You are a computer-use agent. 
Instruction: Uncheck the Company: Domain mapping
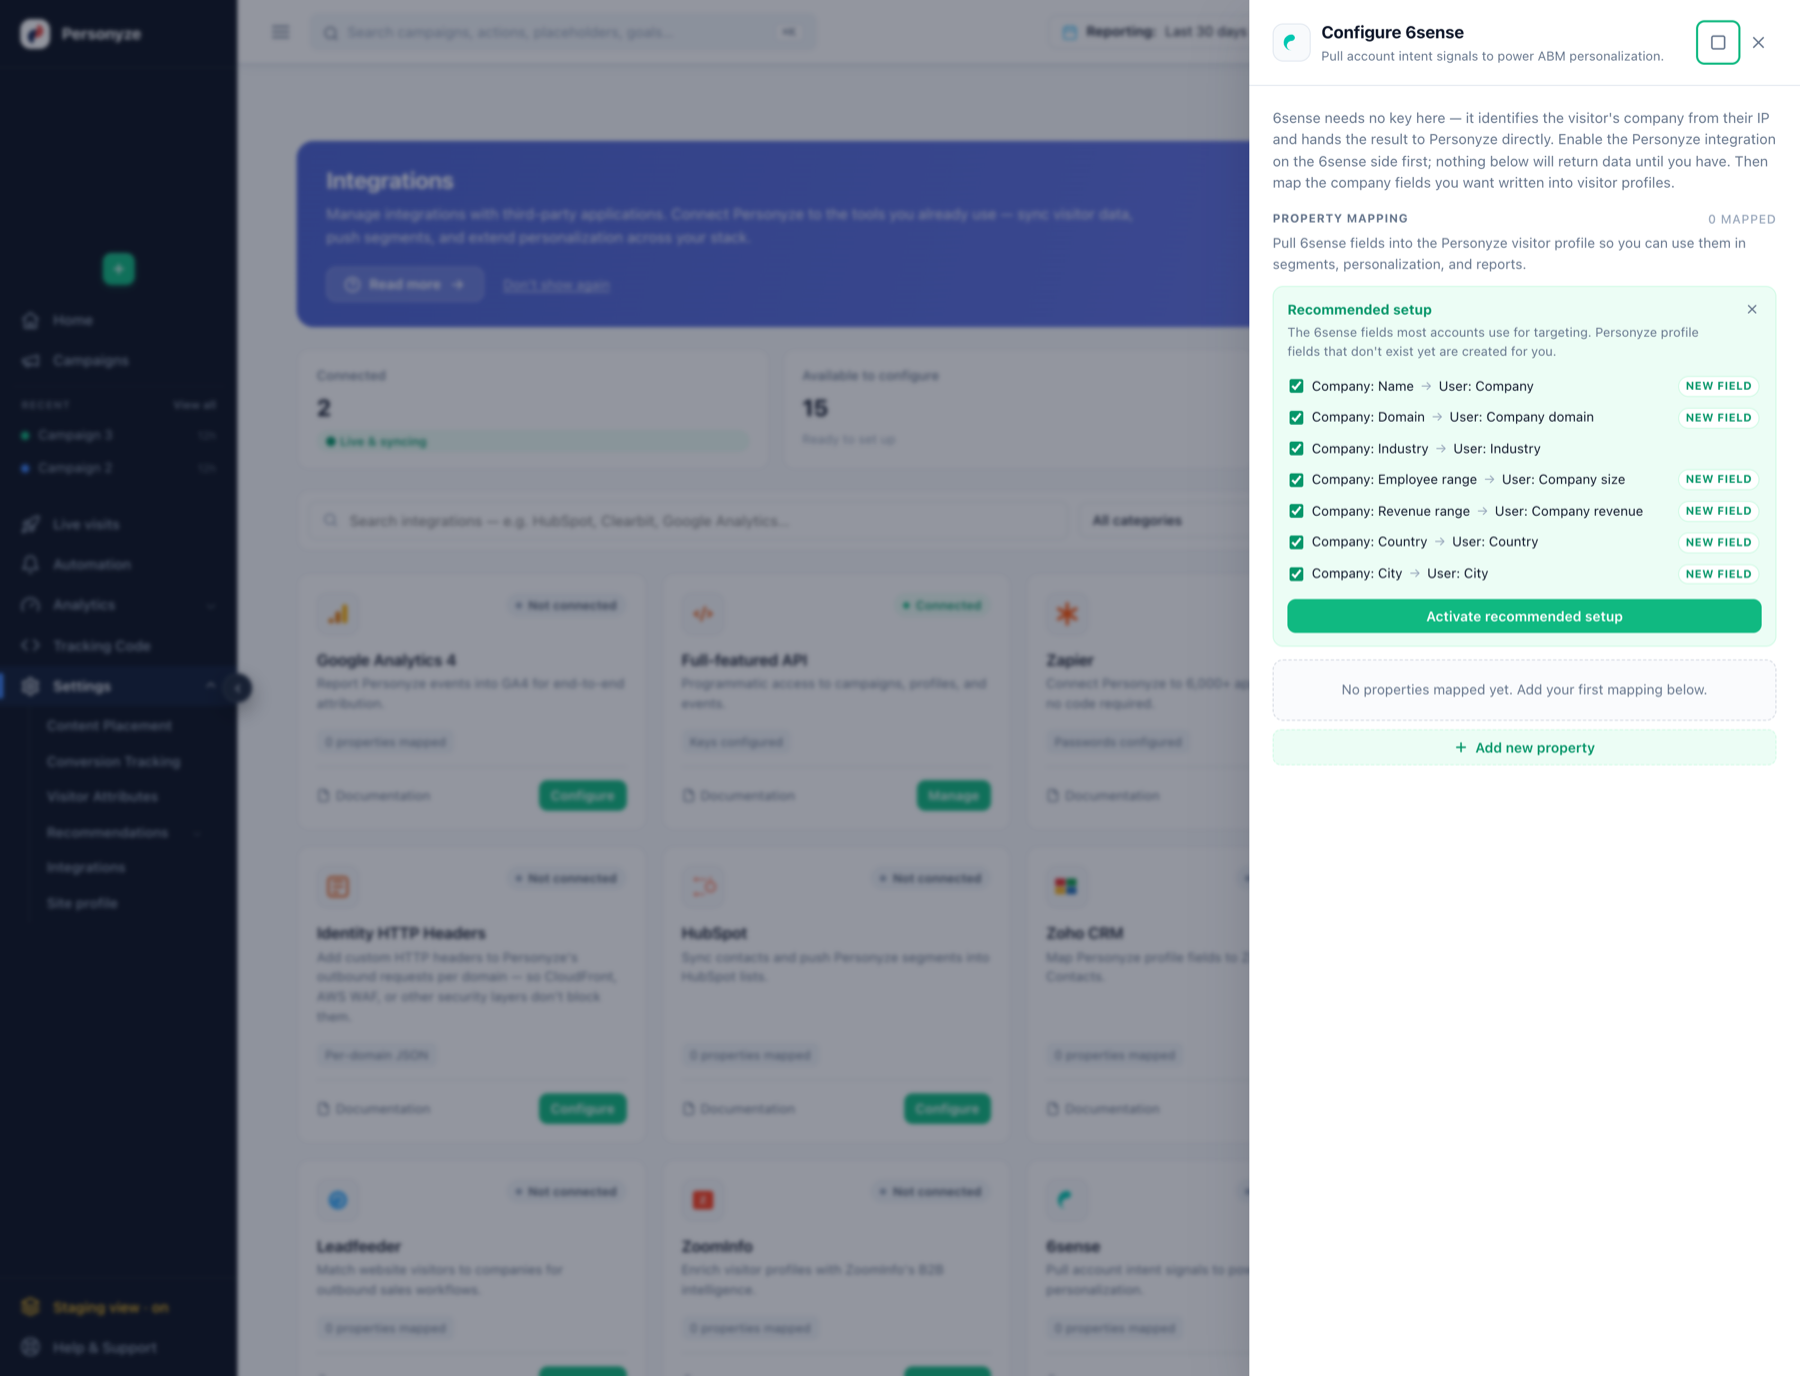tap(1296, 417)
